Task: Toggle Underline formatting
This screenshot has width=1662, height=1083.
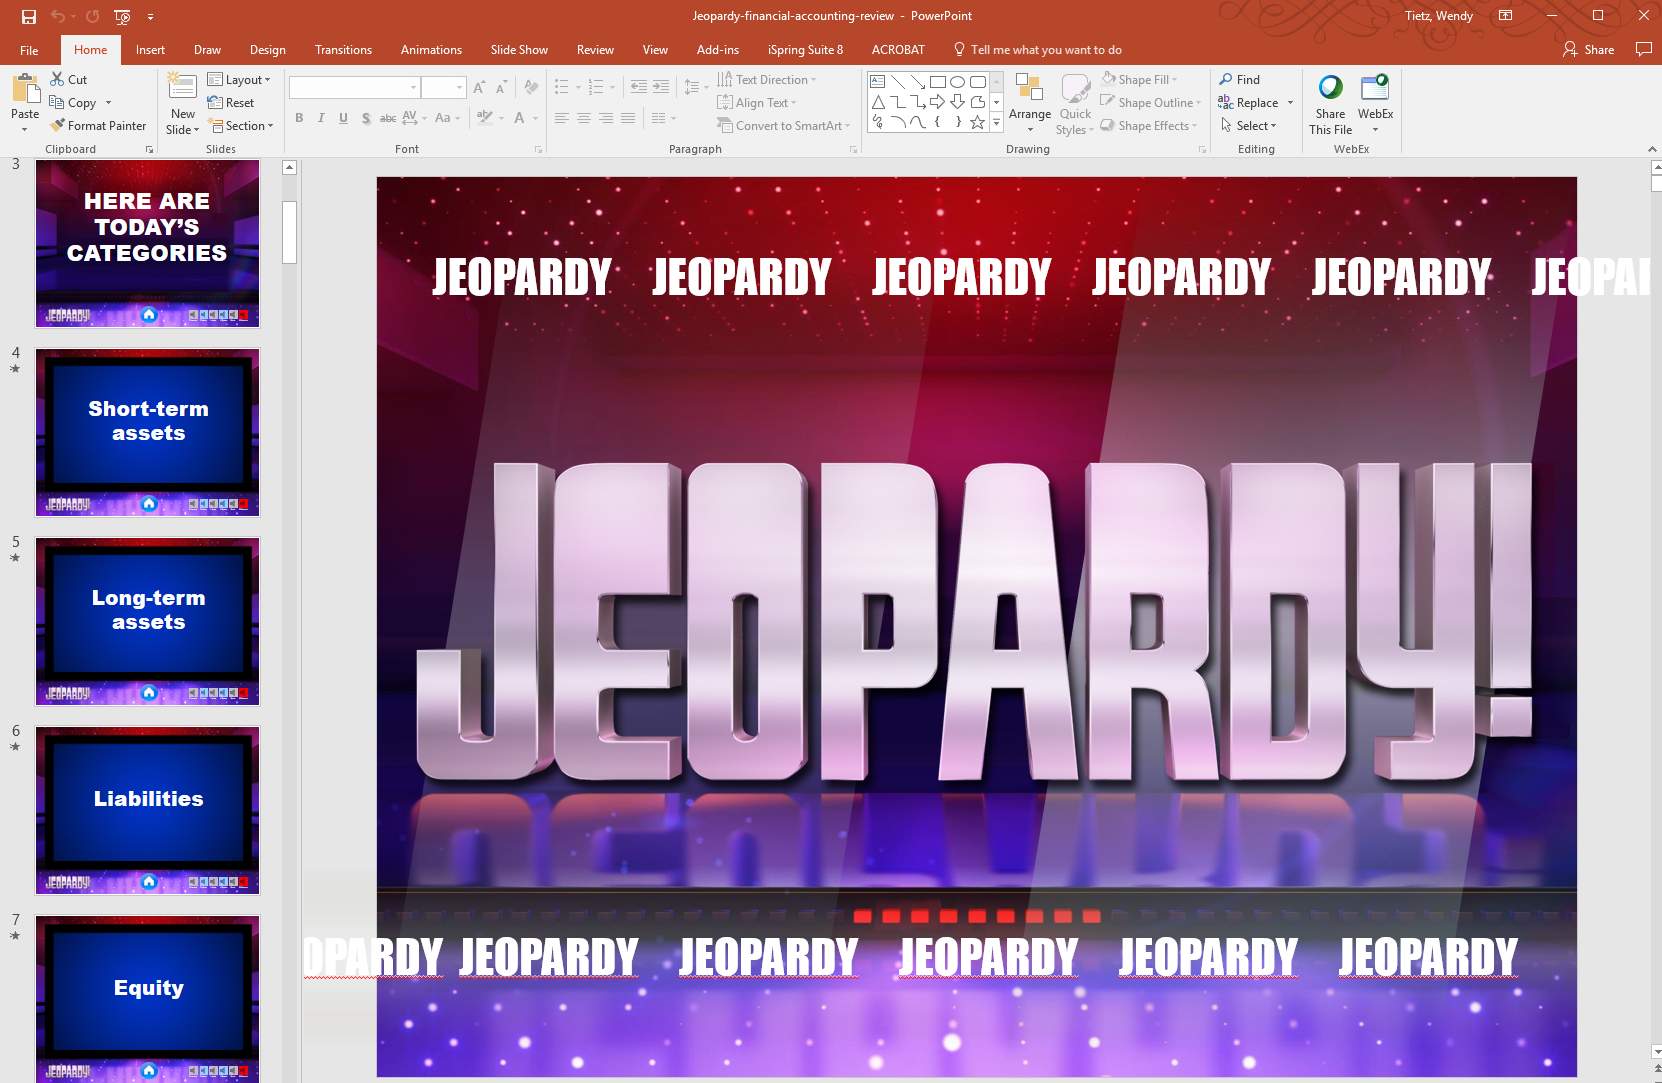Action: click(343, 118)
